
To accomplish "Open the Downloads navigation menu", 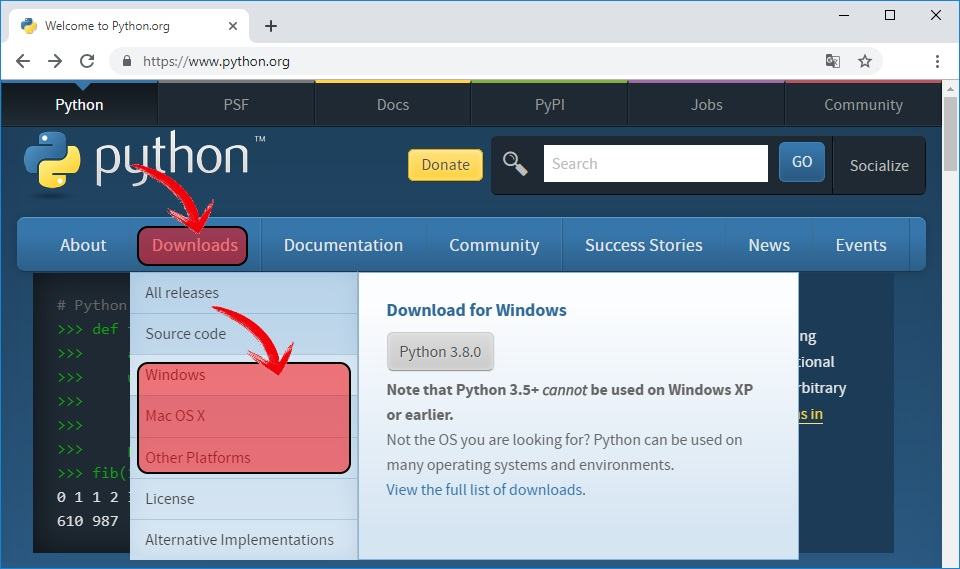I will pos(195,245).
